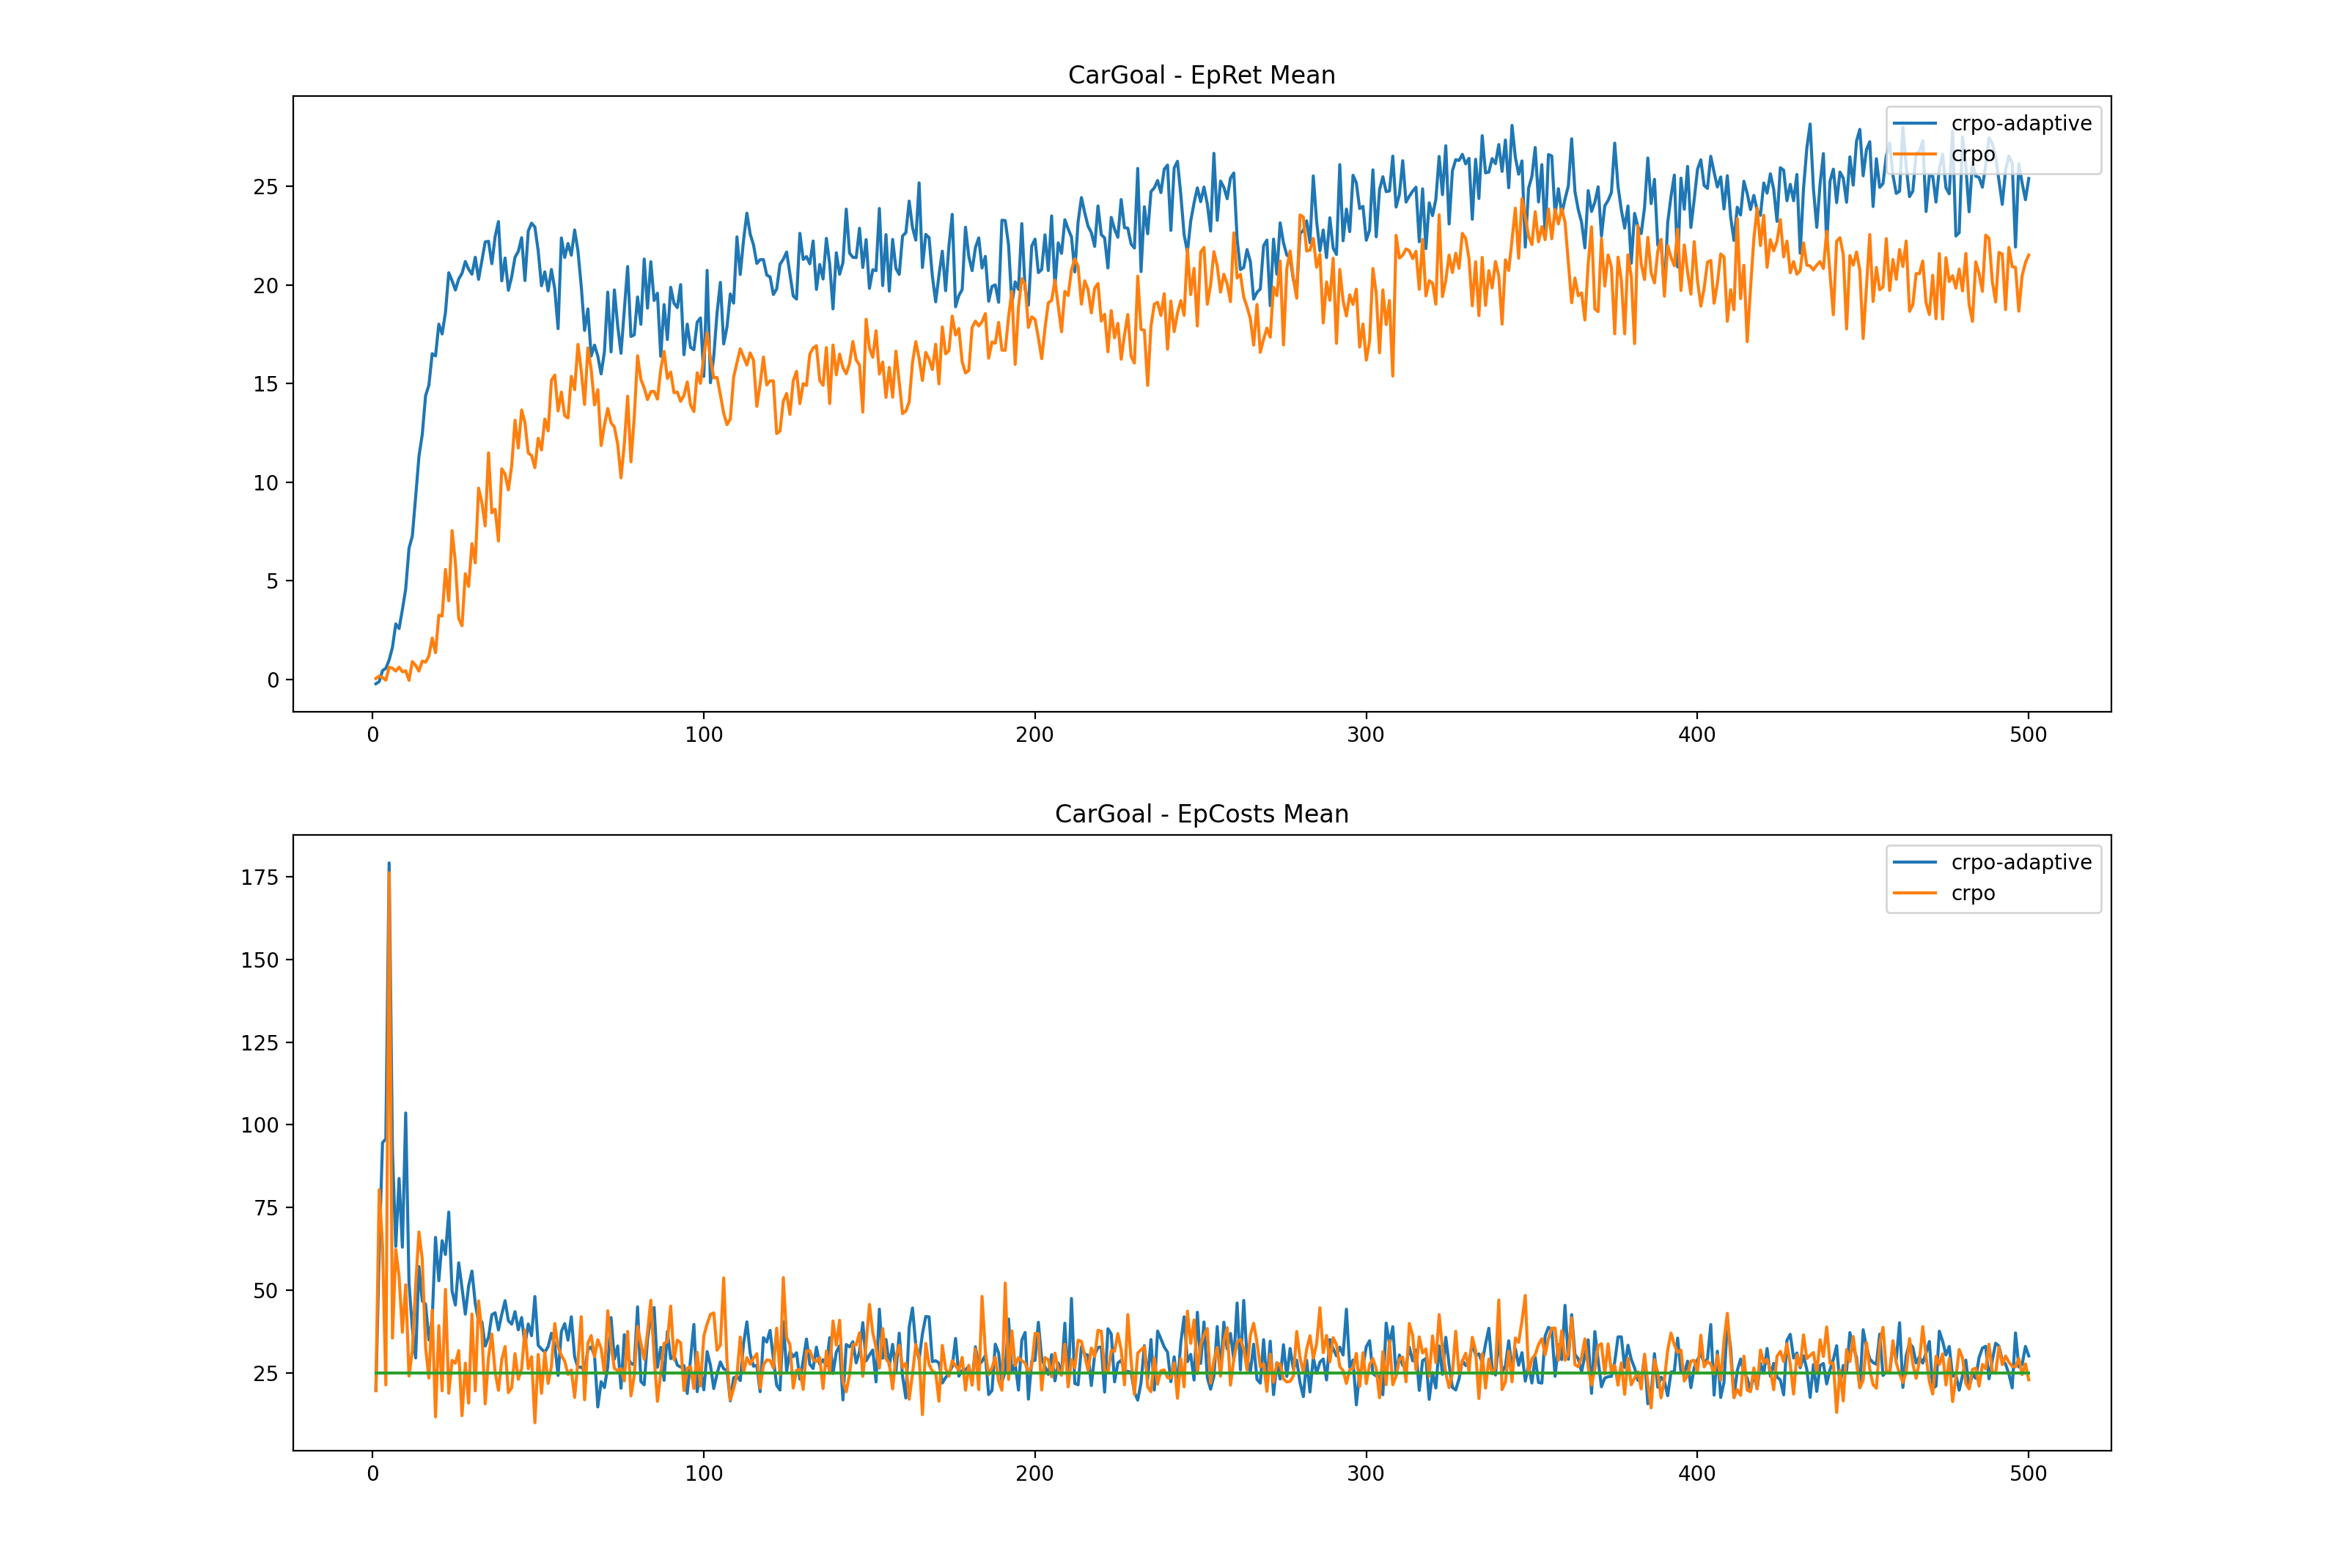Image resolution: width=2346 pixels, height=1568 pixels.
Task: Click the 'CarGoal - EpCosts Mean' chart title
Action: (1201, 814)
